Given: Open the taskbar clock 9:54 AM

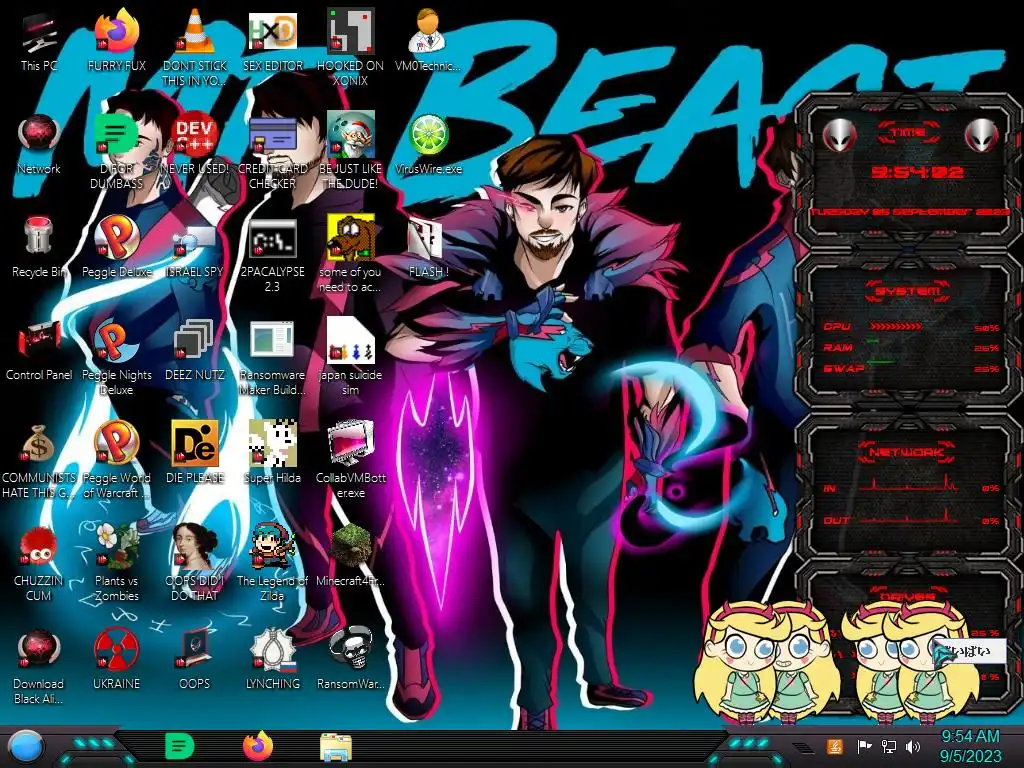Looking at the screenshot, I should (x=970, y=746).
